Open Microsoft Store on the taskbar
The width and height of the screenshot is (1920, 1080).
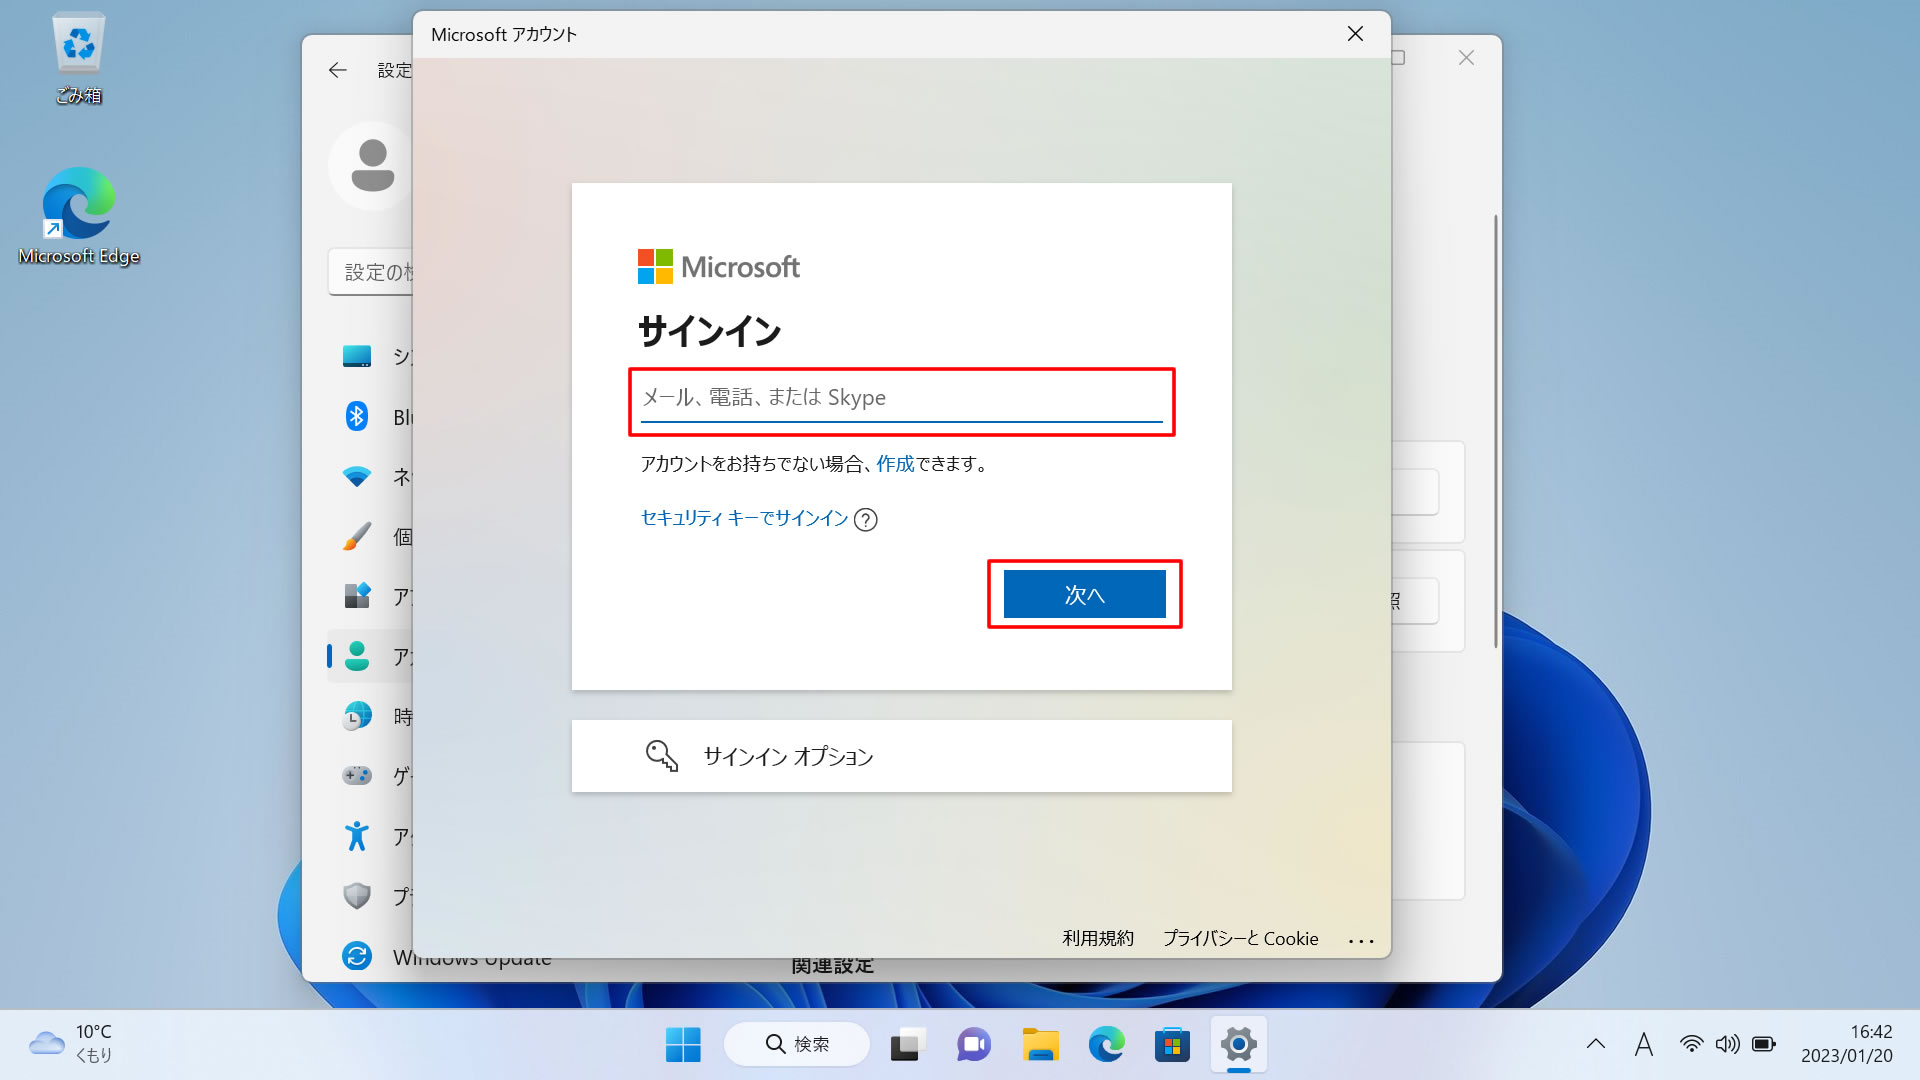pos(1172,1044)
